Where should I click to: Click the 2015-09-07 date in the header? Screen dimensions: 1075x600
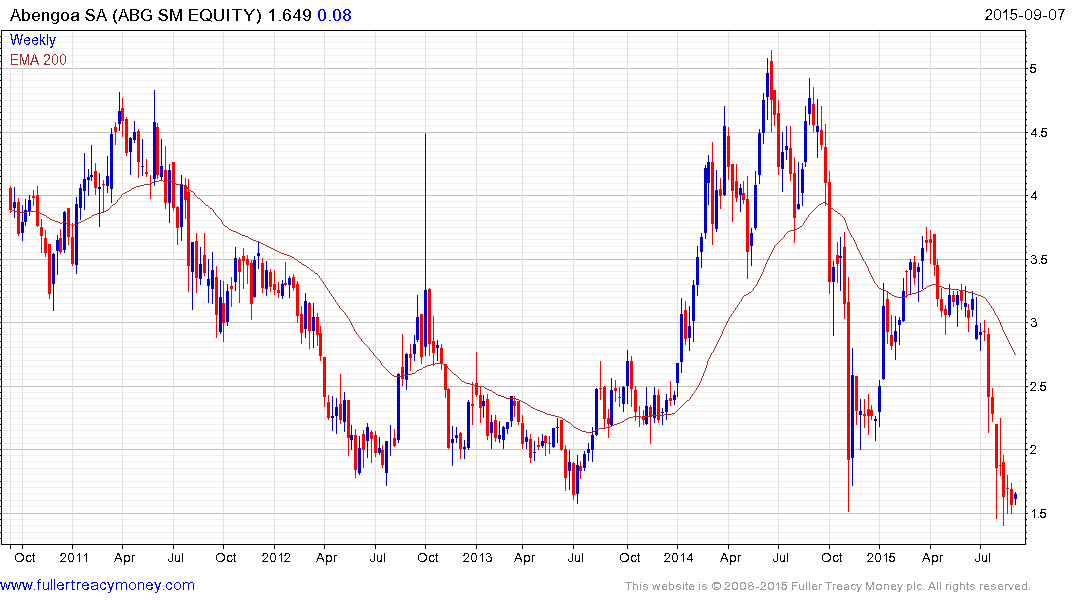tap(1025, 15)
